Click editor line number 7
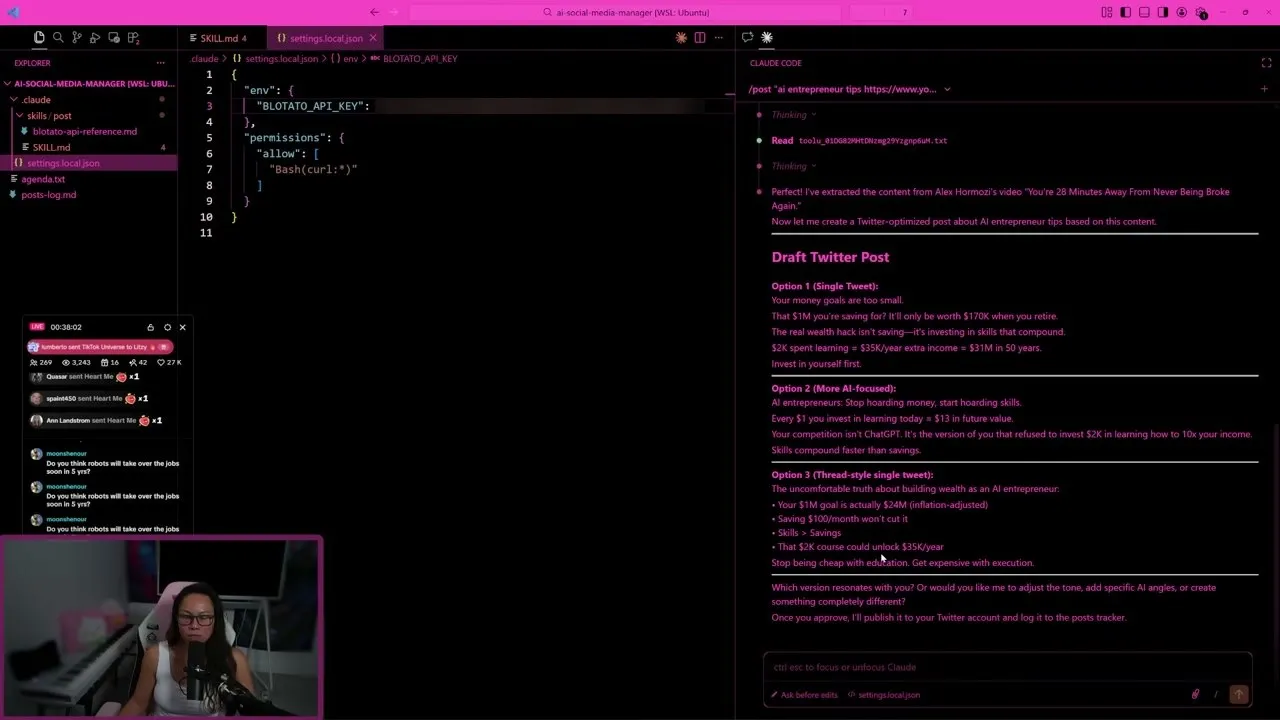 [209, 169]
